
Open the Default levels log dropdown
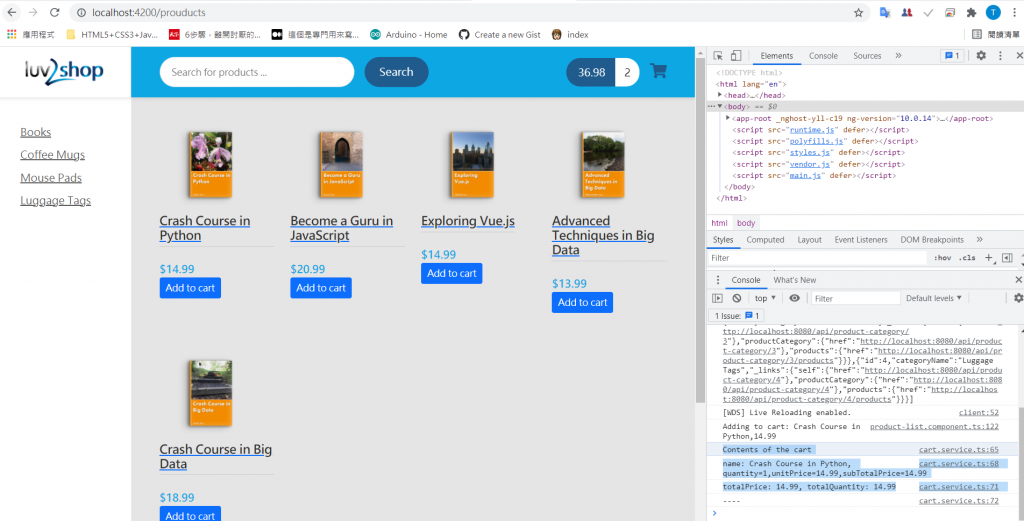pos(933,298)
